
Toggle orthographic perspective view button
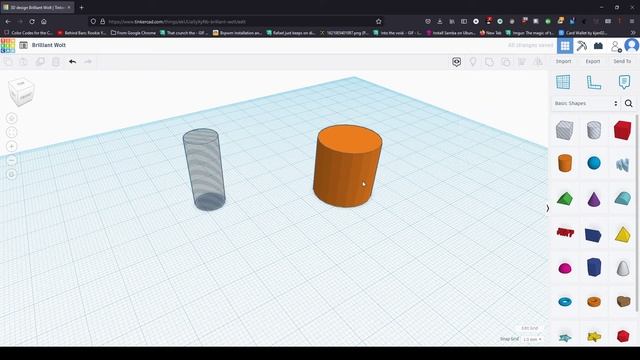[x=11, y=174]
